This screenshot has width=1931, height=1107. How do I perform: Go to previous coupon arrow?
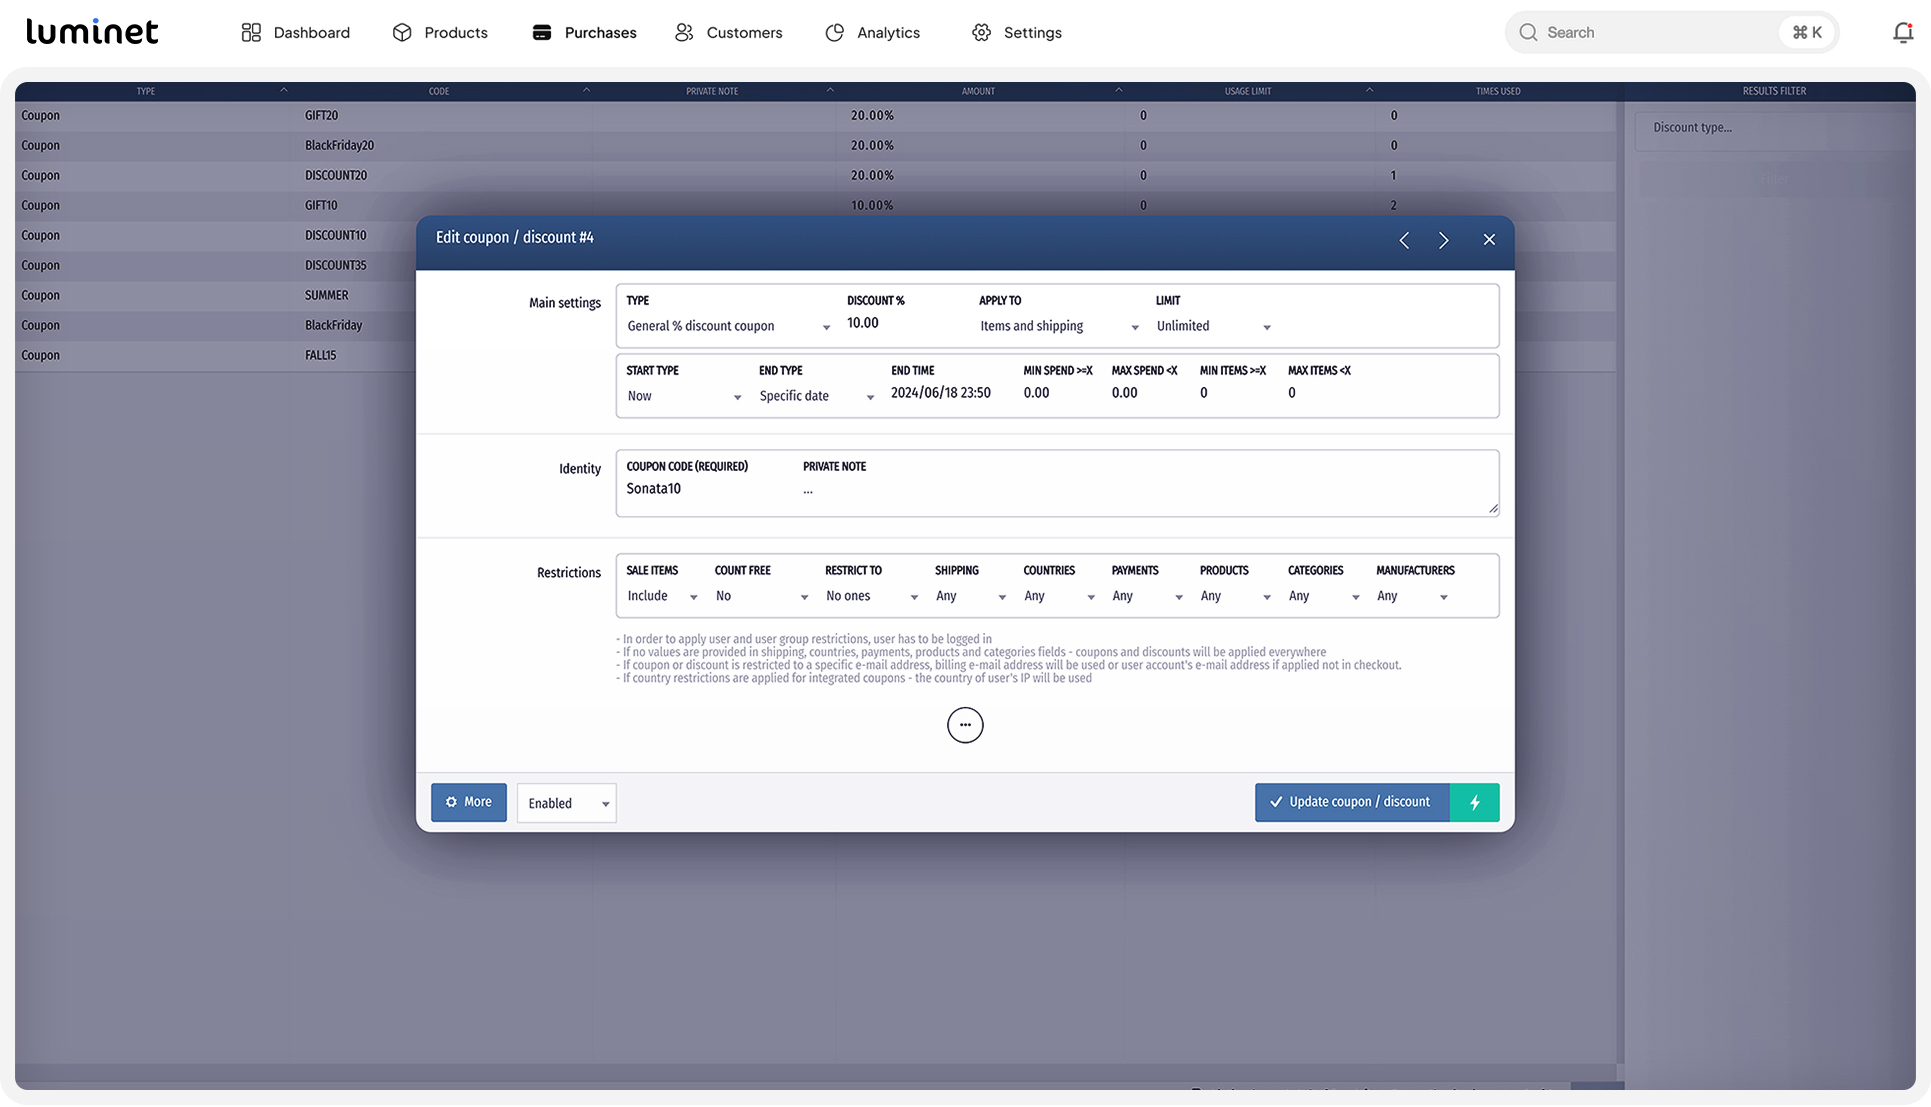point(1404,240)
